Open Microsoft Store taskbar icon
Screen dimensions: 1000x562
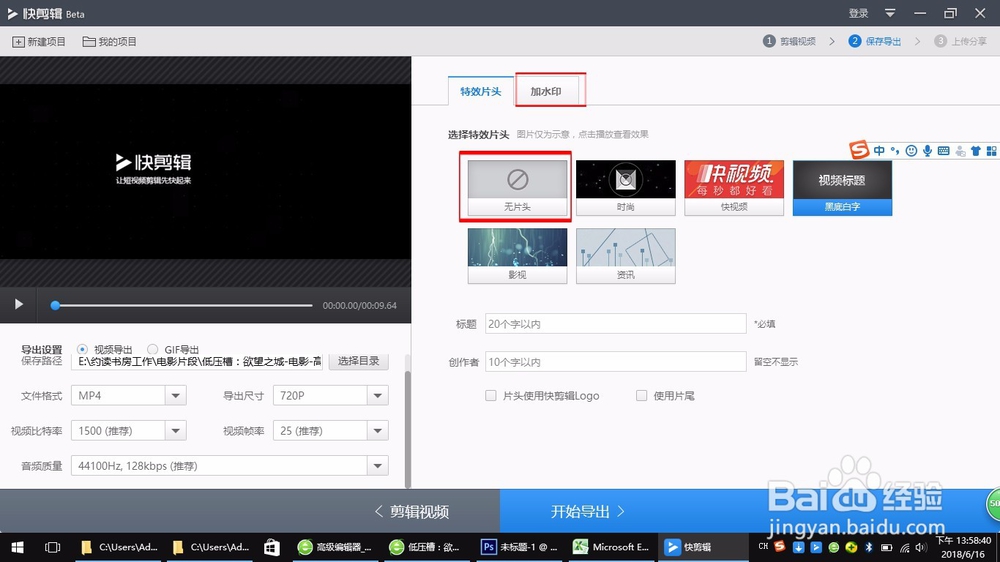pyautogui.click(x=272, y=547)
